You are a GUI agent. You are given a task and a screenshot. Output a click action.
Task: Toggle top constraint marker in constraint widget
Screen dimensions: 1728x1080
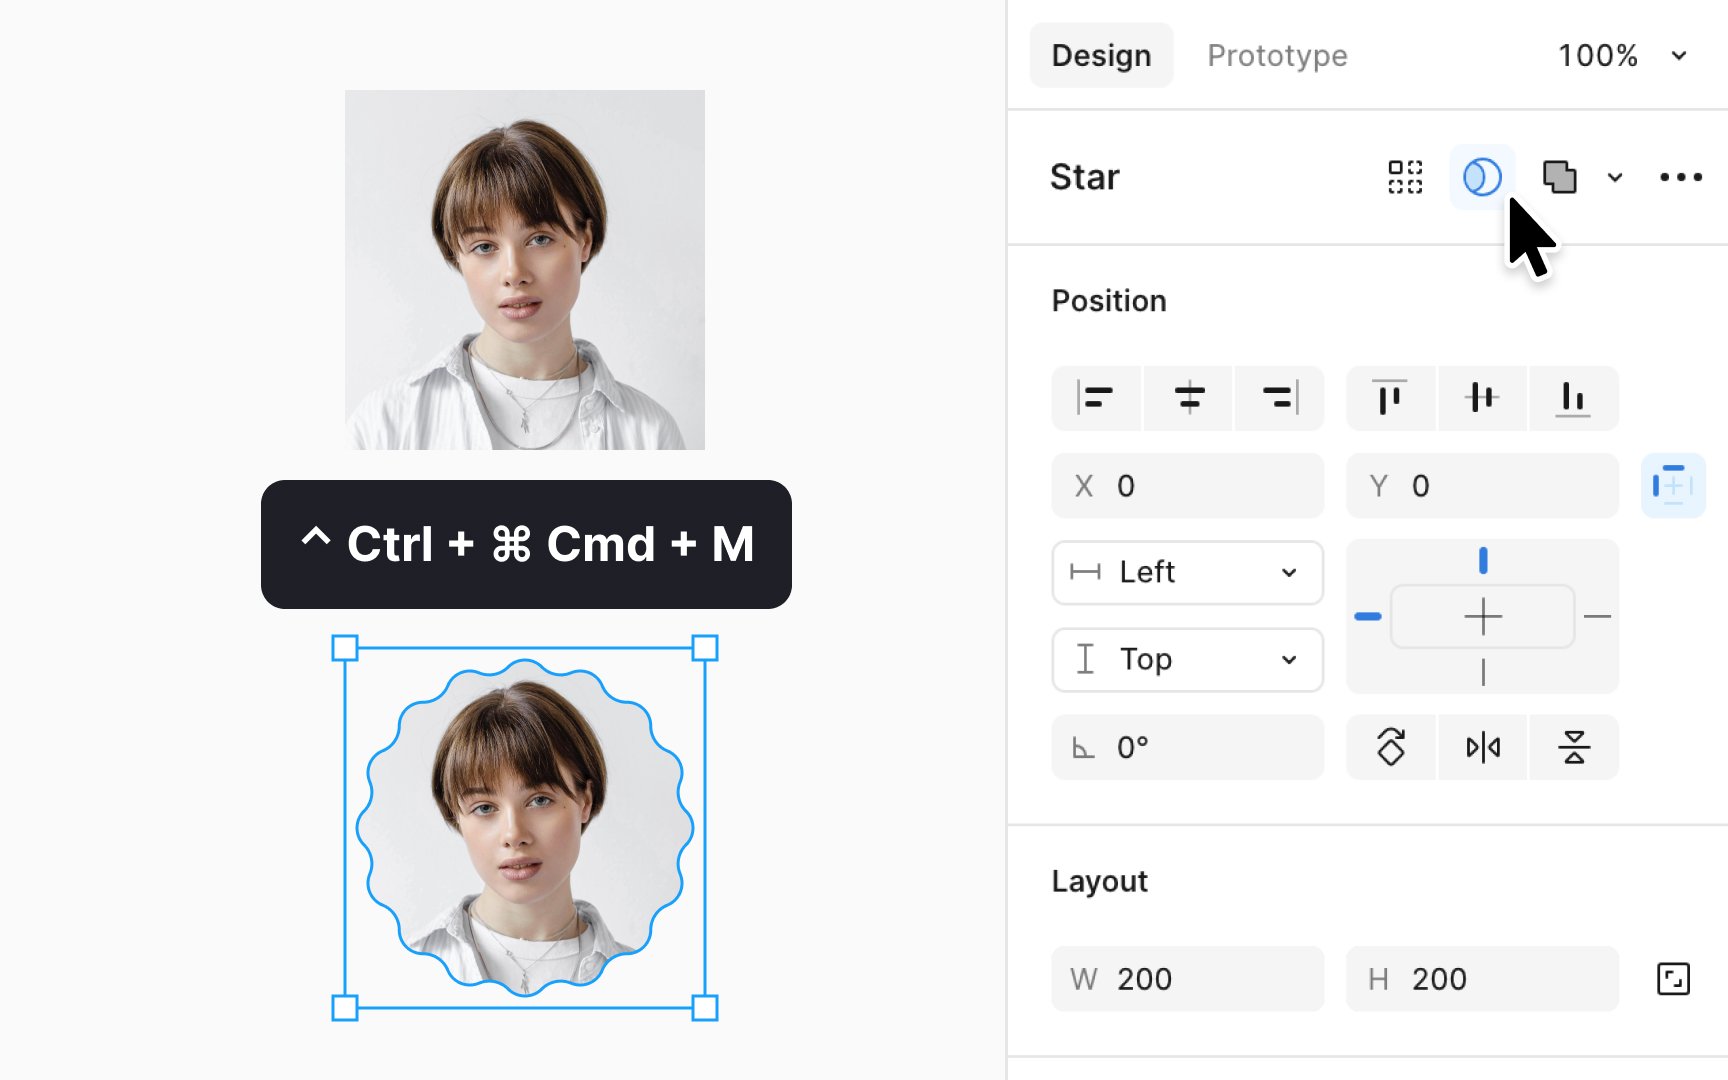pyautogui.click(x=1483, y=561)
